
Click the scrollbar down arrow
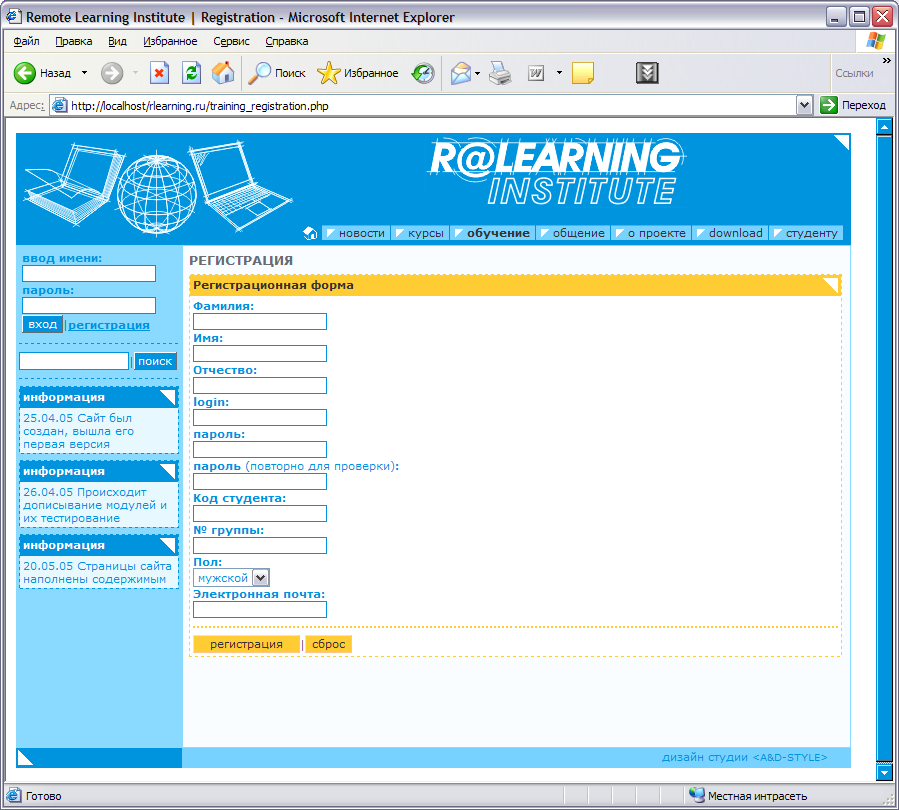(x=884, y=772)
